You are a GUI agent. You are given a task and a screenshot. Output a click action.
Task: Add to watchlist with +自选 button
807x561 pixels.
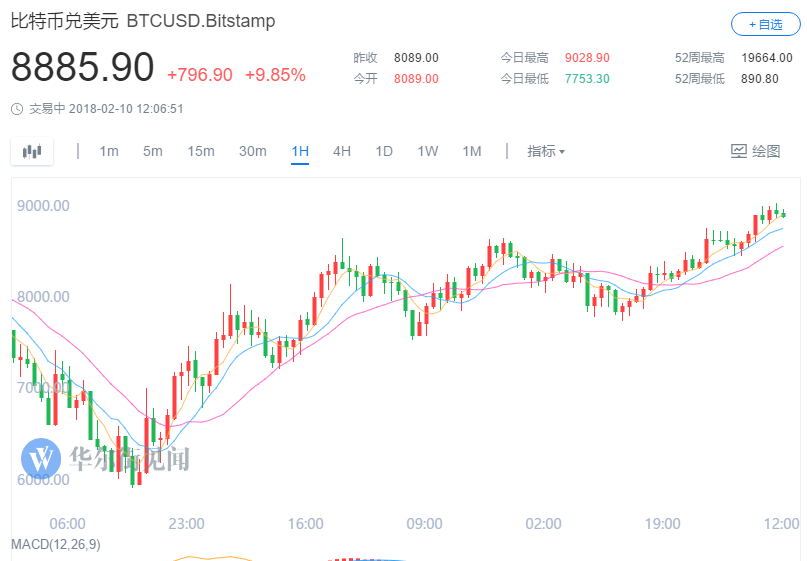pyautogui.click(x=766, y=24)
